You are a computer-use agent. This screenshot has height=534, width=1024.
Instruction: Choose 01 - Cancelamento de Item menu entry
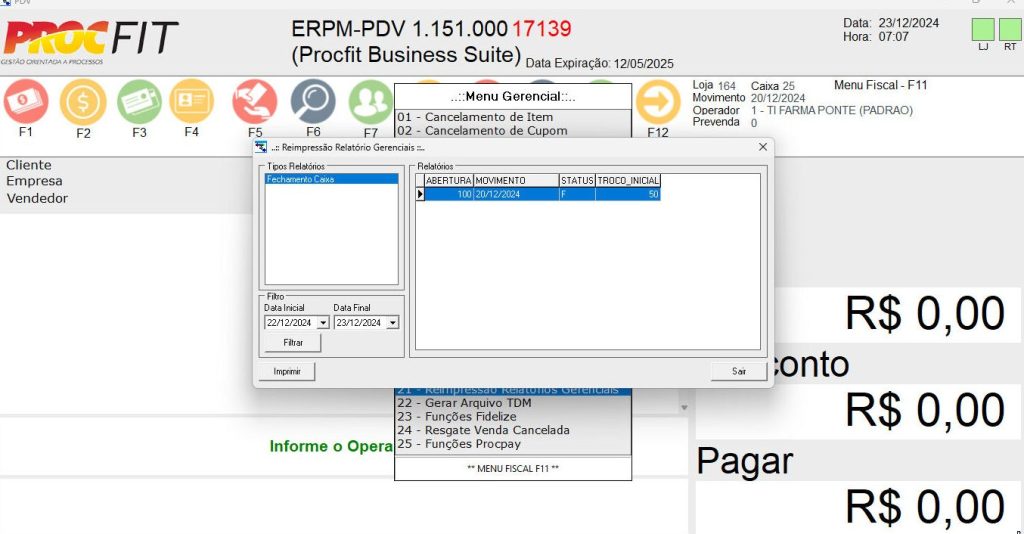513,117
